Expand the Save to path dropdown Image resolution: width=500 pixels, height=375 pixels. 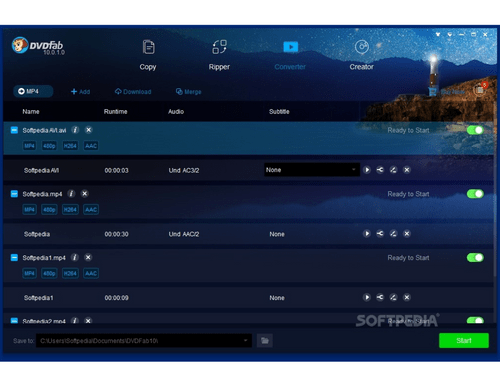246,340
